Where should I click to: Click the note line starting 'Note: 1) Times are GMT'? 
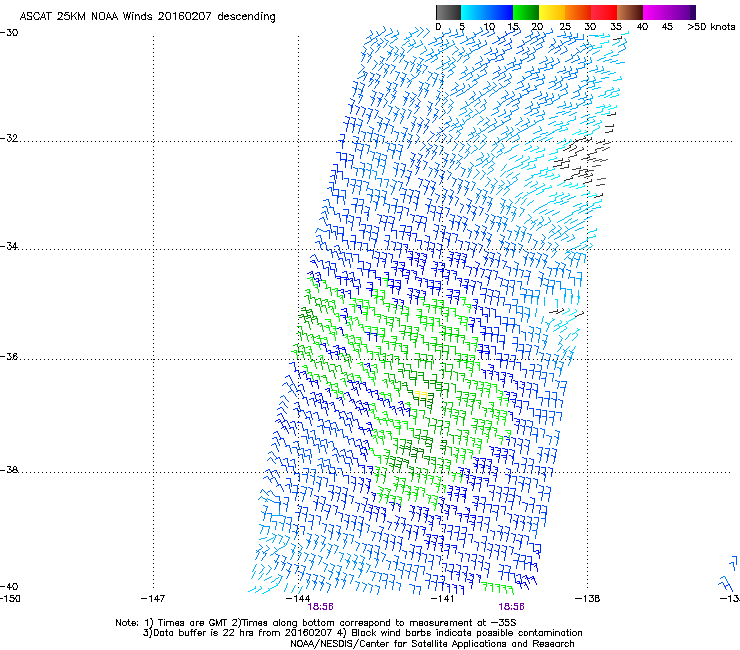(x=316, y=623)
